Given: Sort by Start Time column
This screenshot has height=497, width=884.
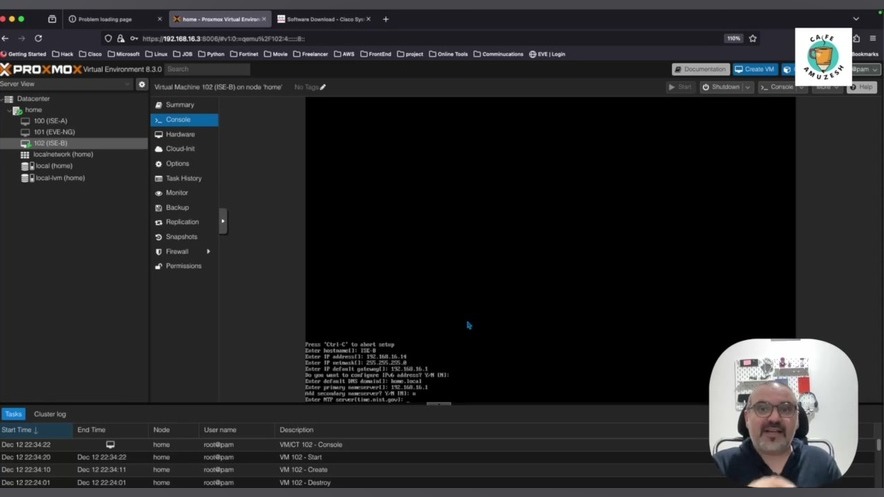Looking at the screenshot, I should [x=36, y=430].
